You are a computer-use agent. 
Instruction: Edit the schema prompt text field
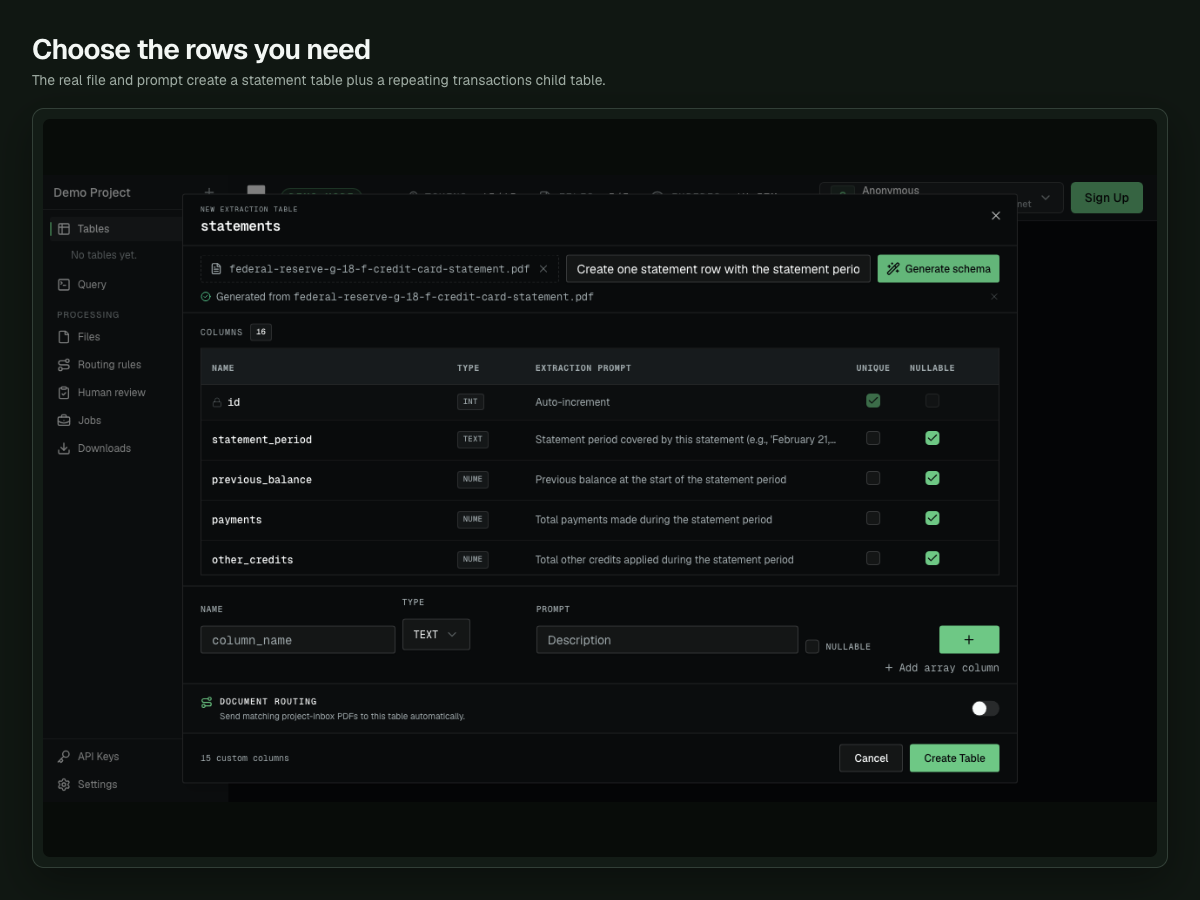tap(718, 269)
